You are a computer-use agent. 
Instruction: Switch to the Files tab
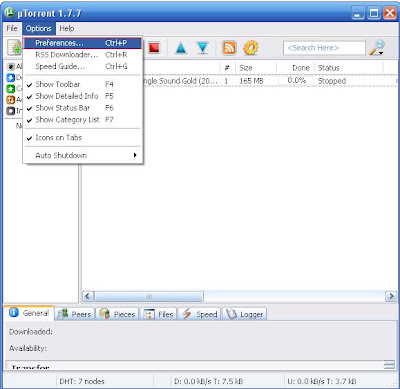point(159,314)
